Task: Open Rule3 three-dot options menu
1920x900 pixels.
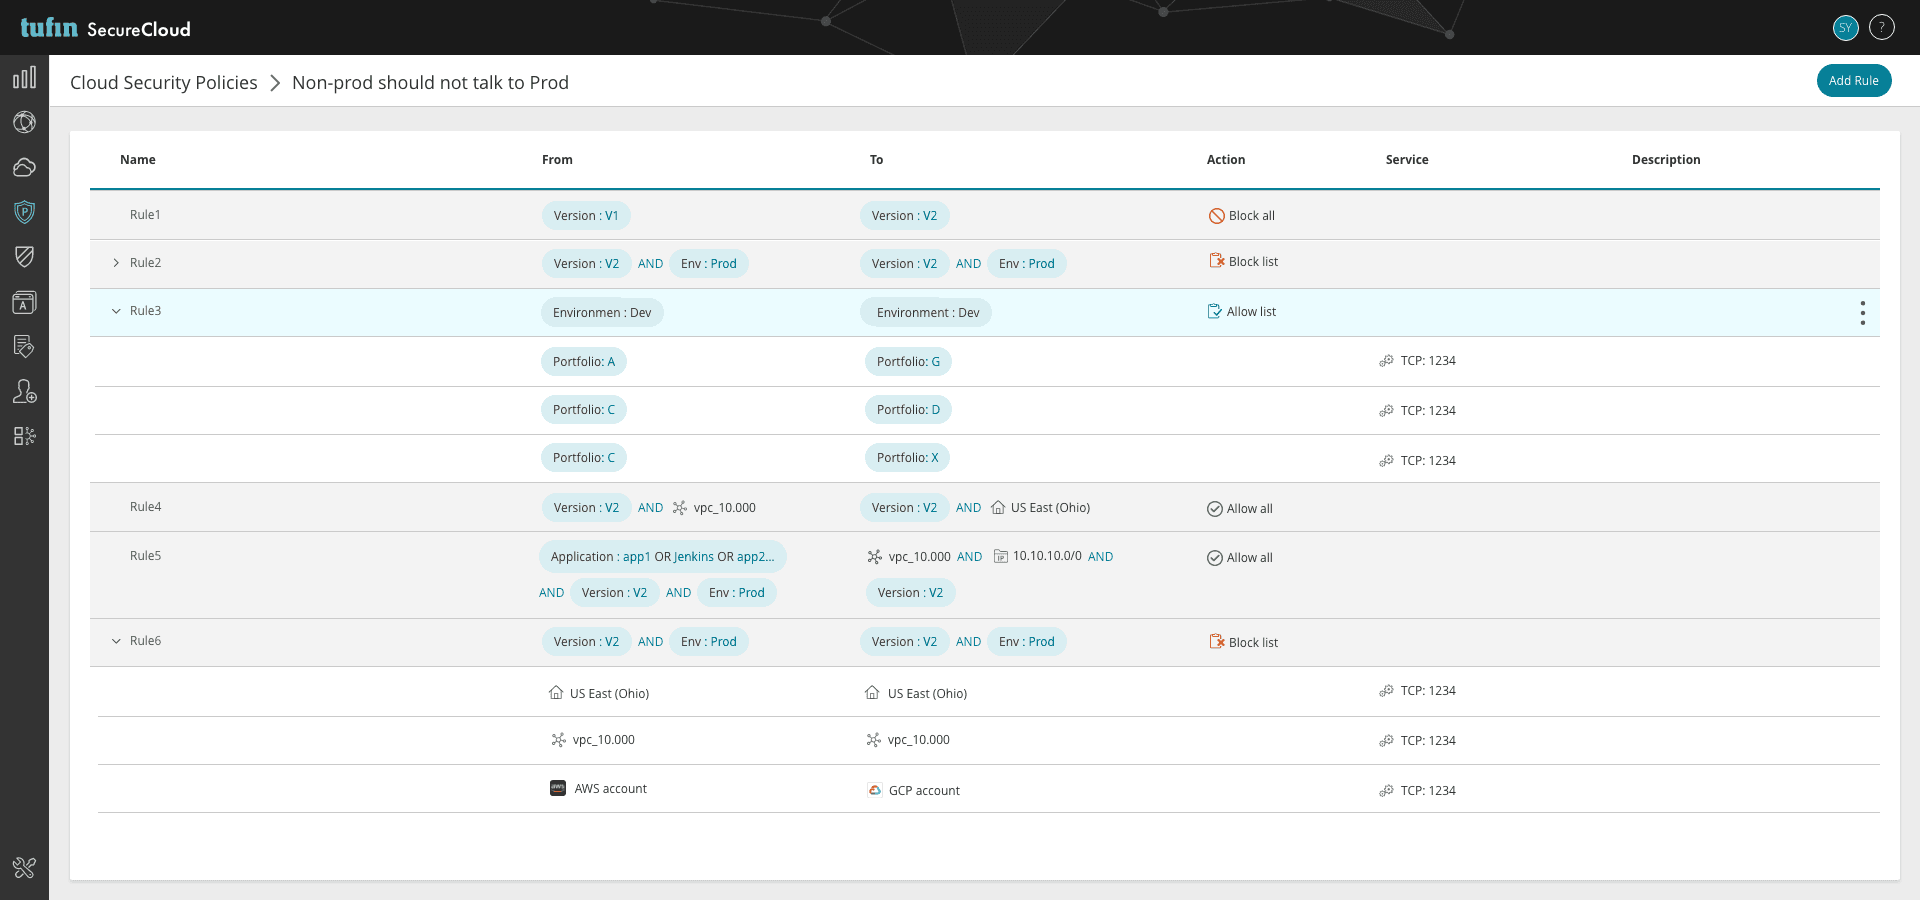Action: (x=1862, y=313)
